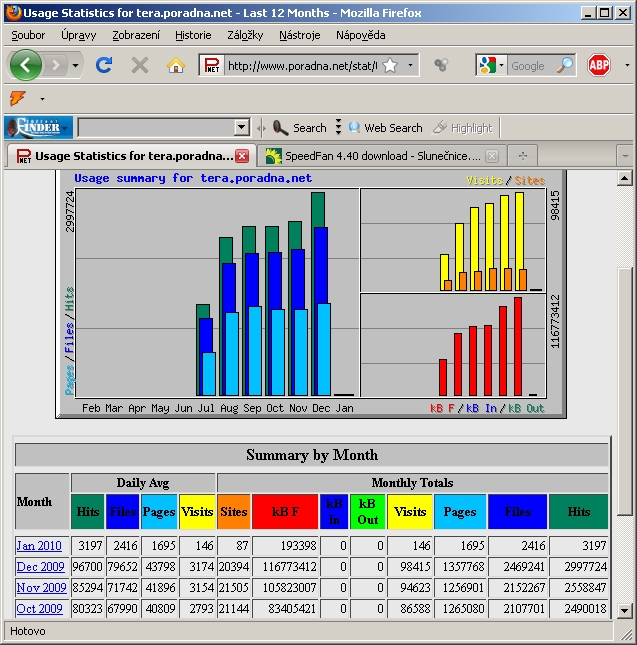Click the vertical scrollbar down arrow
This screenshot has height=645, width=637.
coord(625,610)
